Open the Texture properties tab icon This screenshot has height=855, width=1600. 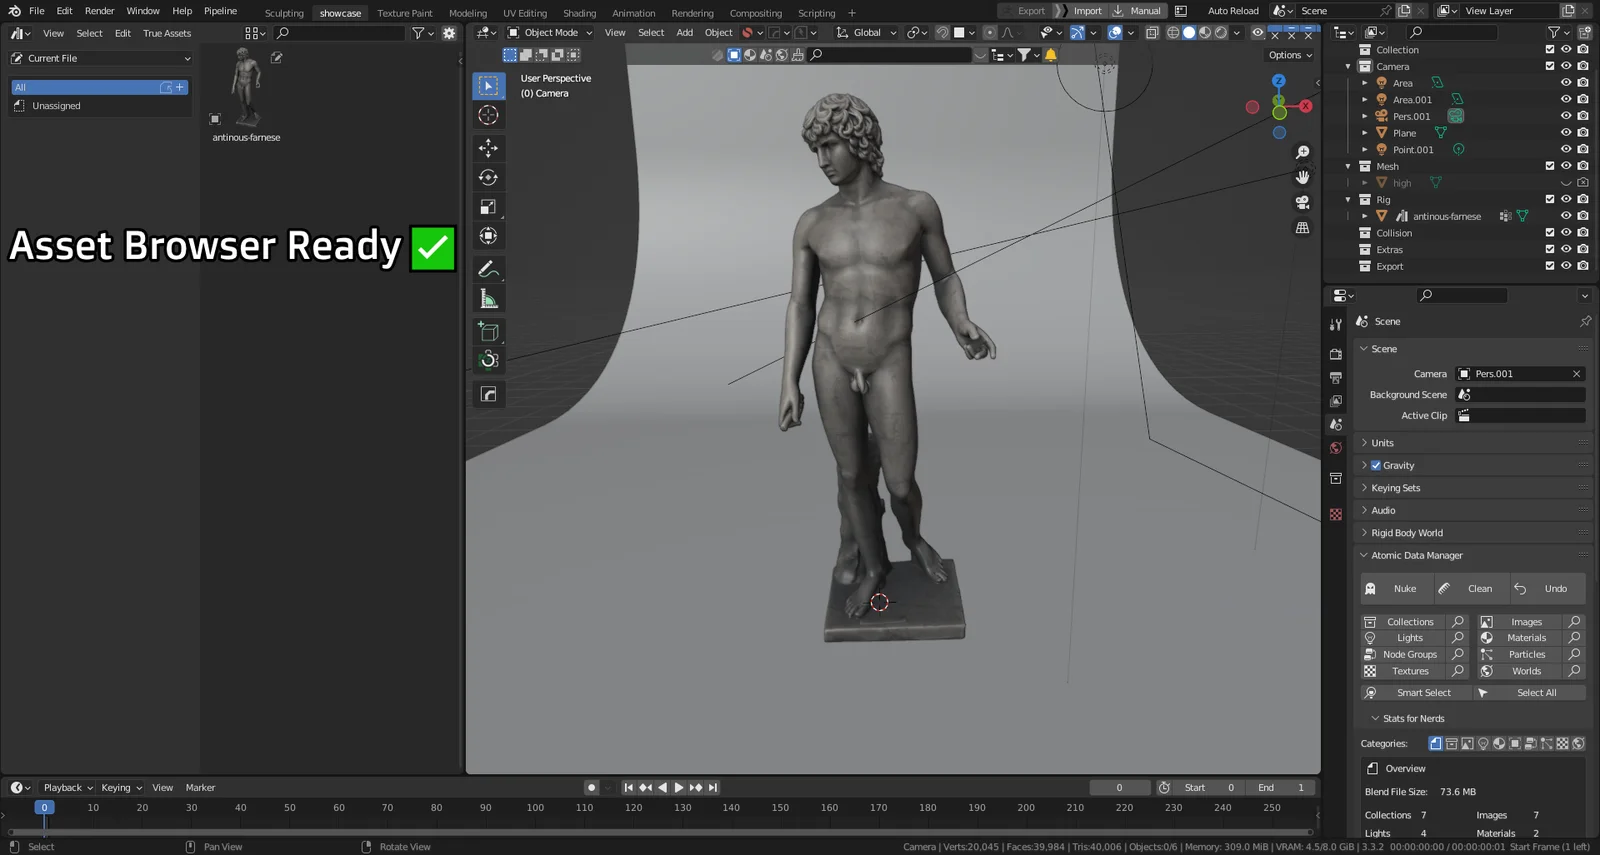tap(1336, 514)
